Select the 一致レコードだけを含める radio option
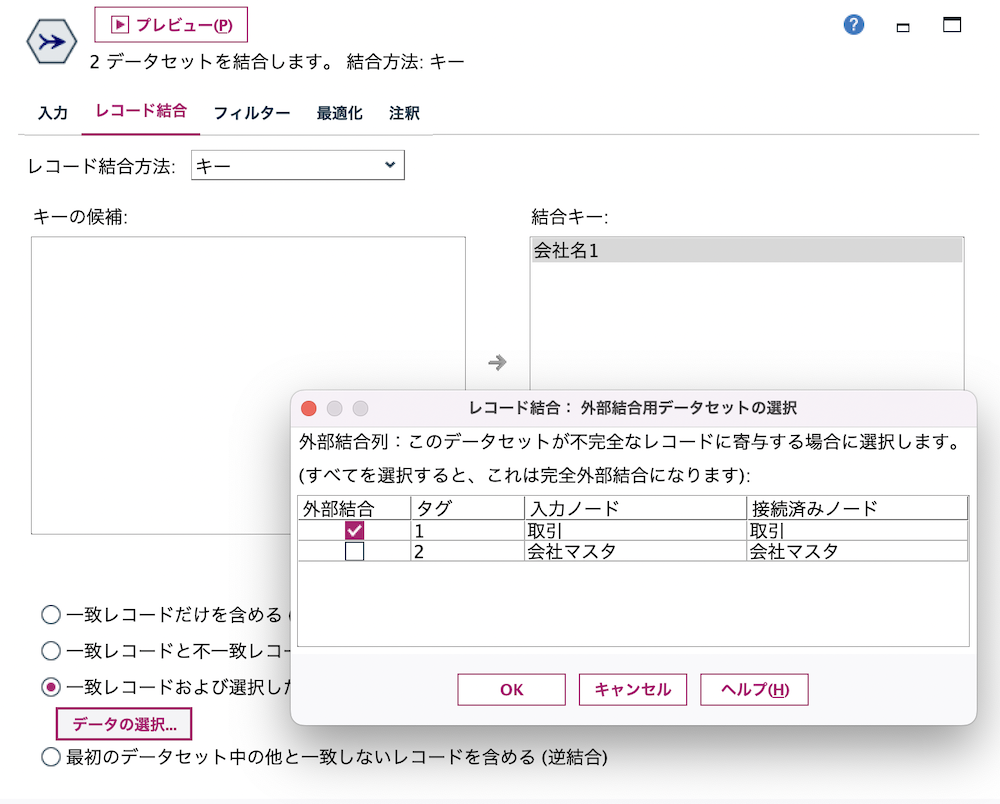Viewport: 1000px width, 804px height. click(x=50, y=614)
